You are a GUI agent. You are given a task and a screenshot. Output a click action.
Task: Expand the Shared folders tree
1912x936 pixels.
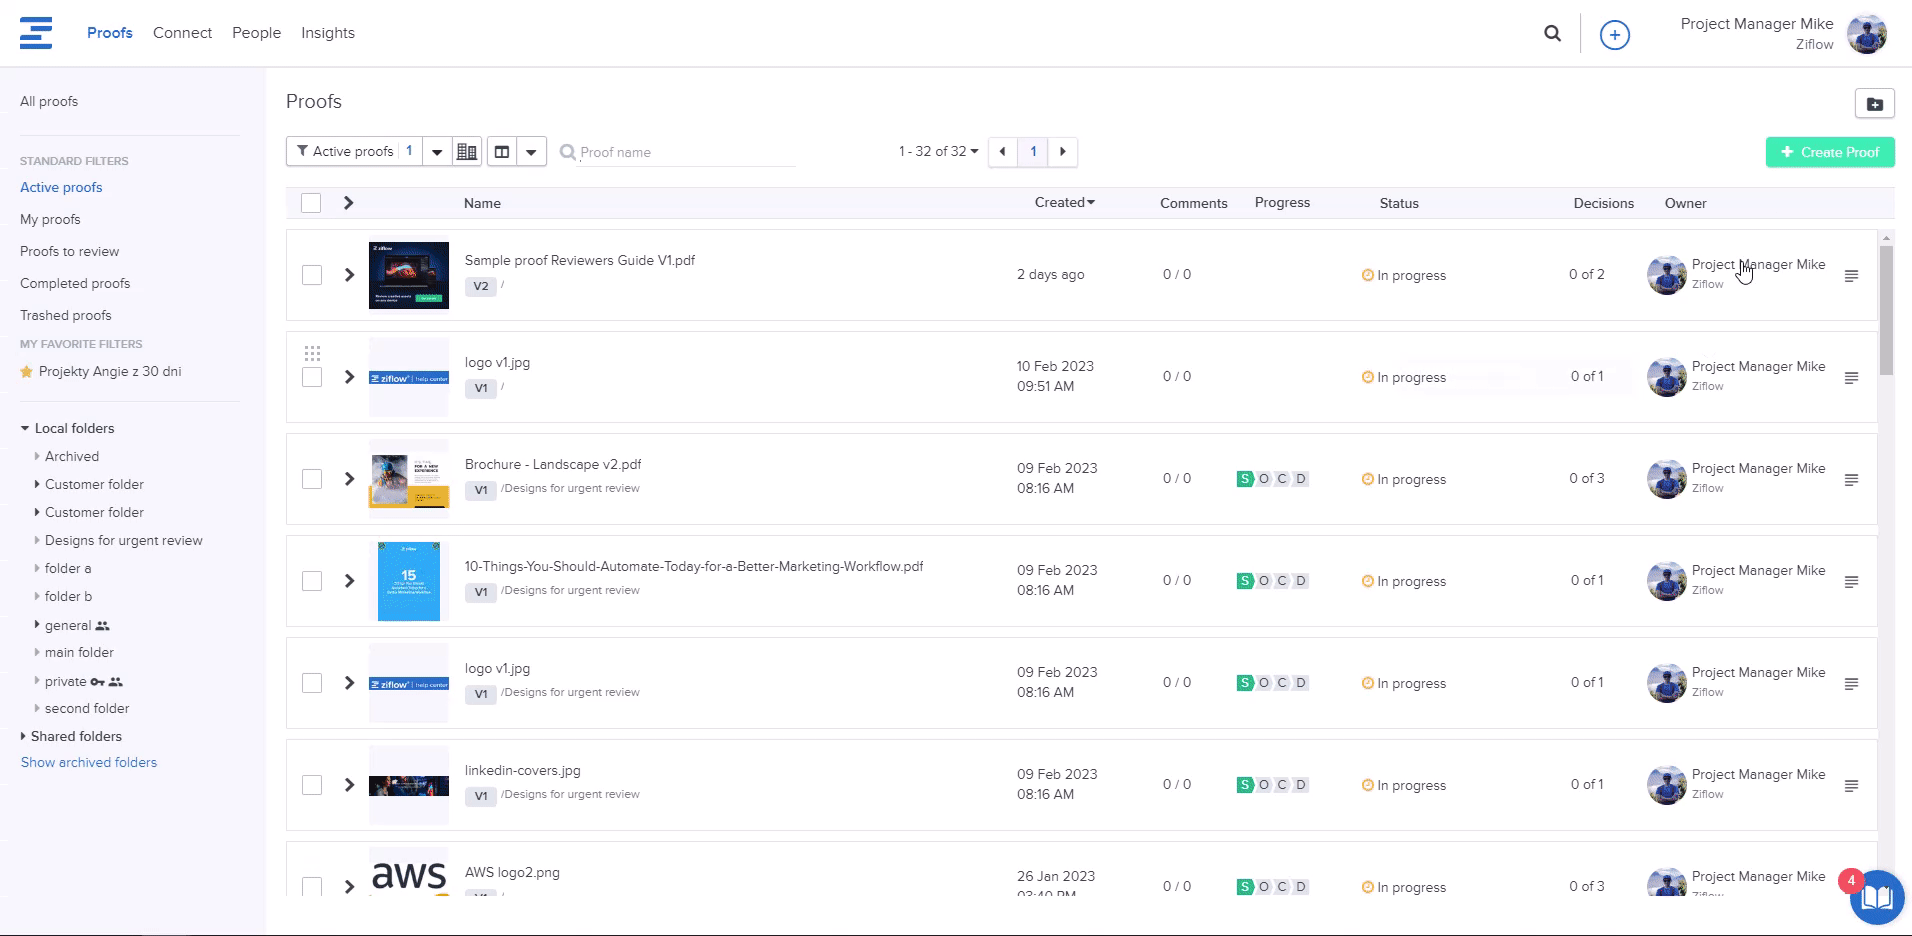click(x=24, y=736)
